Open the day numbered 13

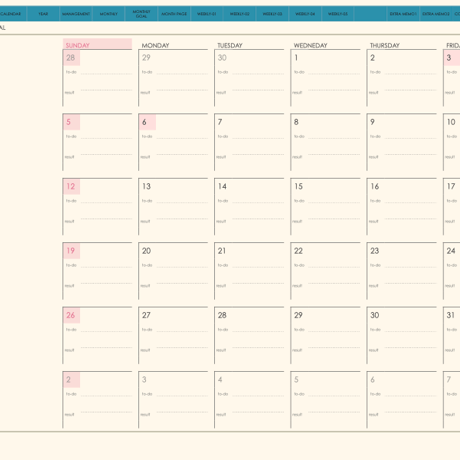click(146, 186)
